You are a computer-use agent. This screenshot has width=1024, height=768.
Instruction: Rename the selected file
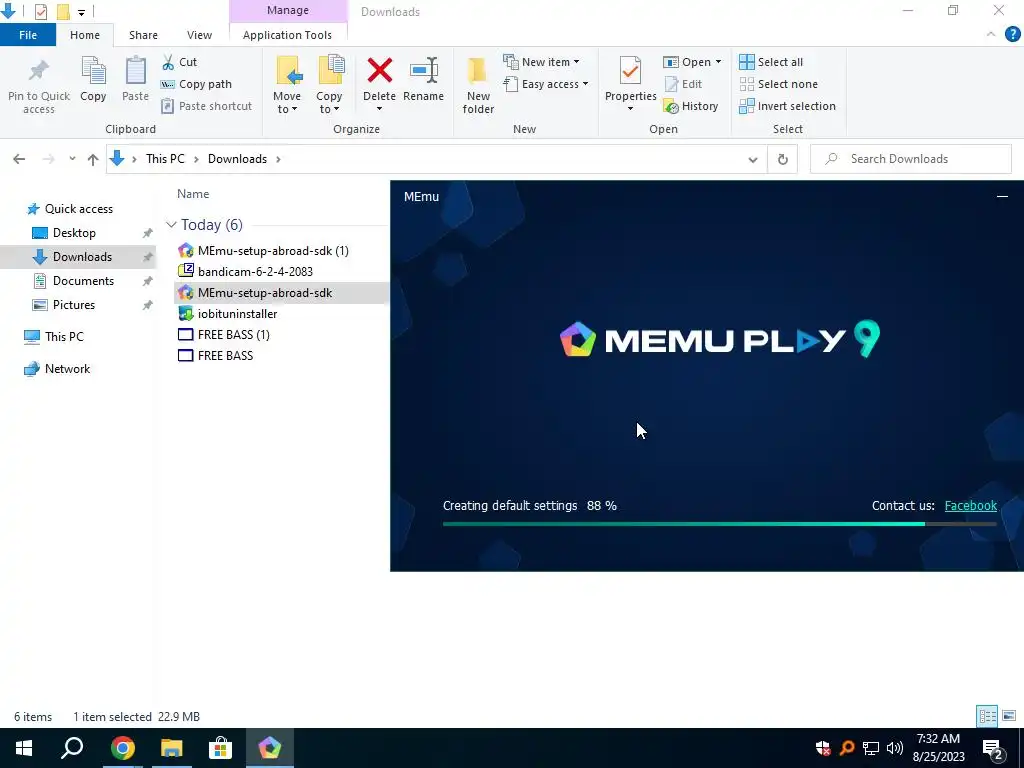click(423, 80)
